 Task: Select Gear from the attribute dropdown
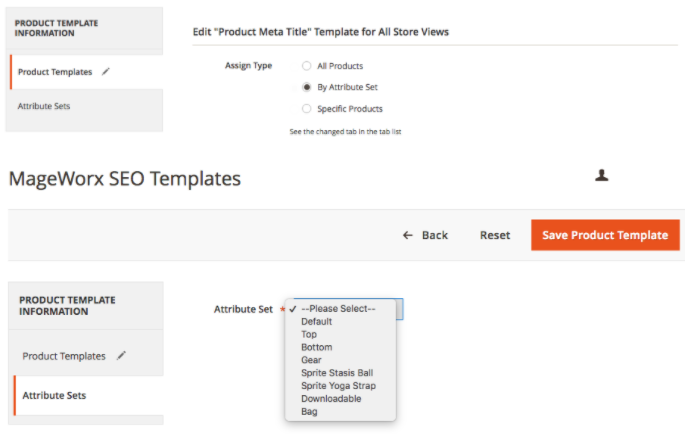pyautogui.click(x=311, y=360)
